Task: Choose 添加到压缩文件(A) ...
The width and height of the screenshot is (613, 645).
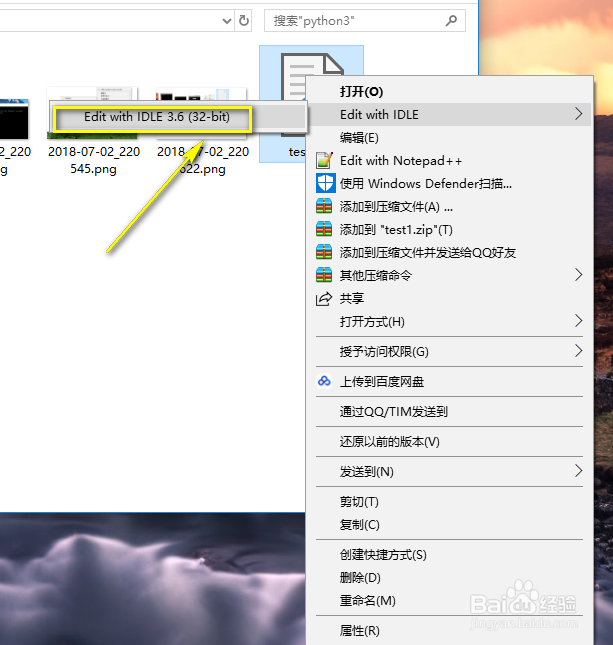Action: point(450,206)
